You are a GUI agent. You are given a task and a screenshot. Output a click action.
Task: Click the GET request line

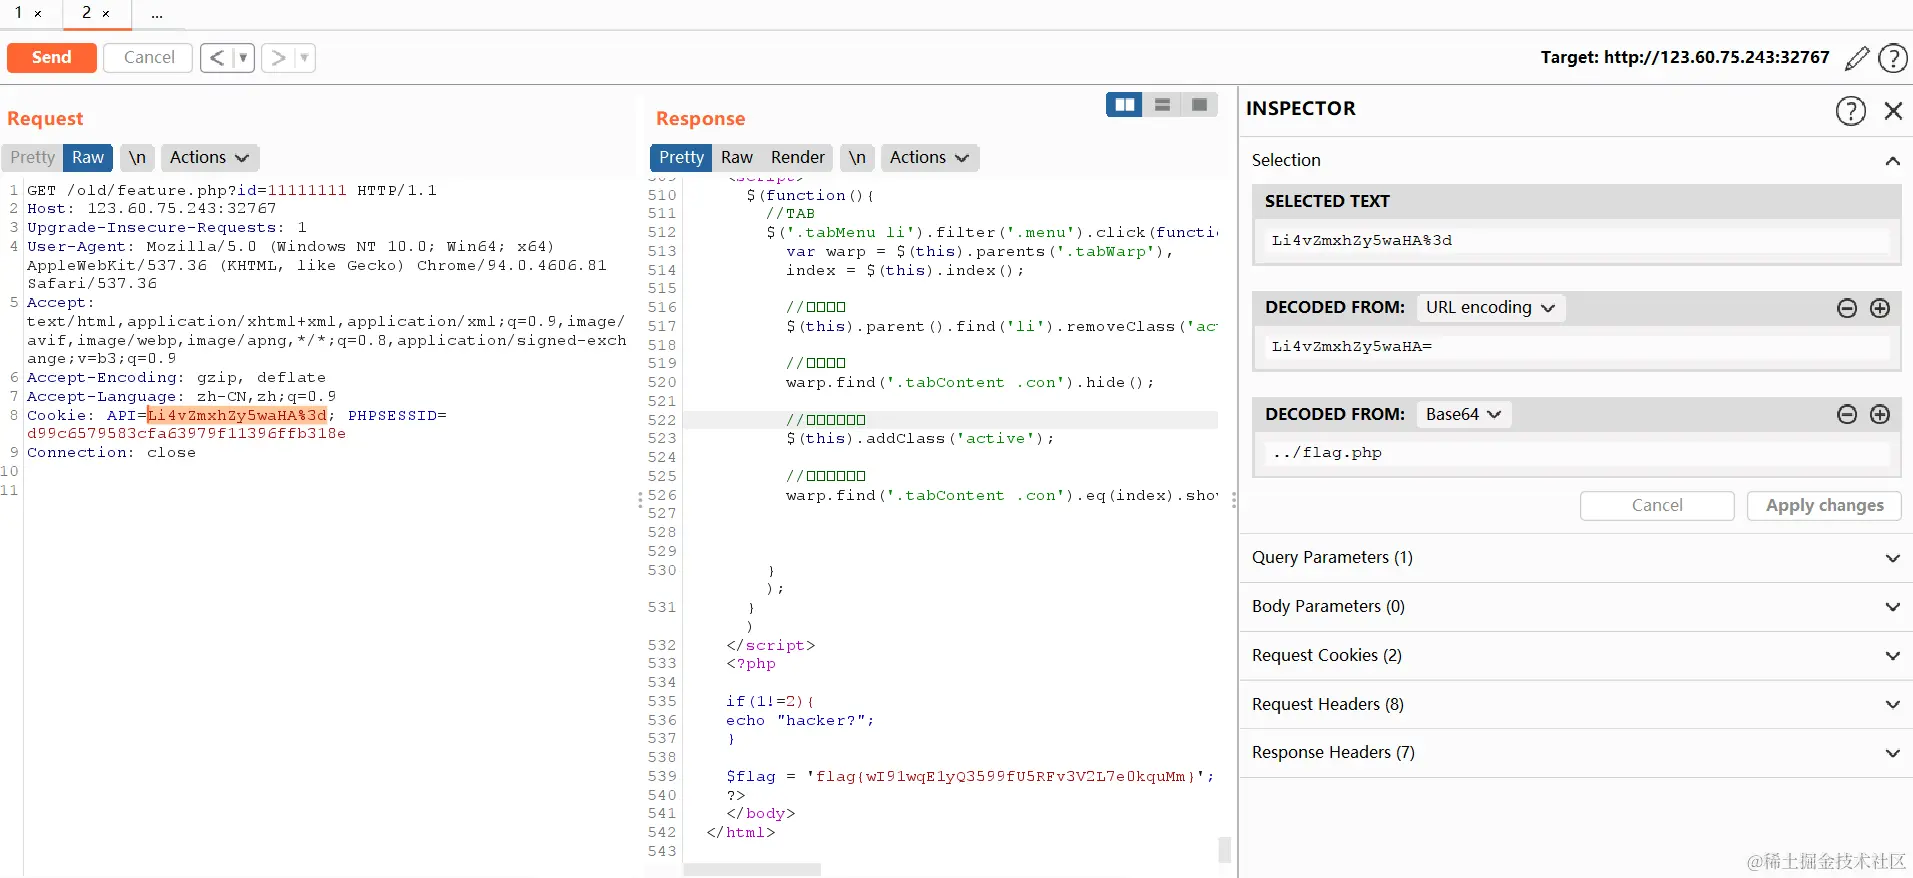231,190
